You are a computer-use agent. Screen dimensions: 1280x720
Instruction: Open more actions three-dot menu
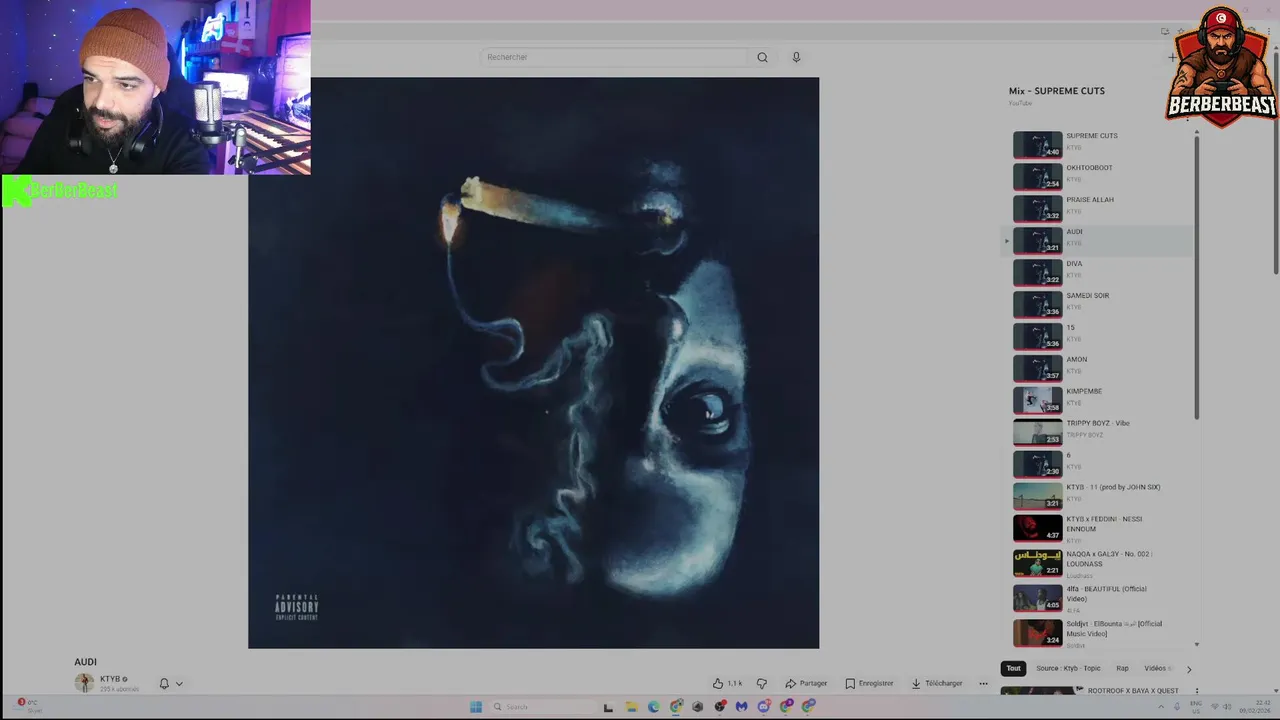pos(983,683)
